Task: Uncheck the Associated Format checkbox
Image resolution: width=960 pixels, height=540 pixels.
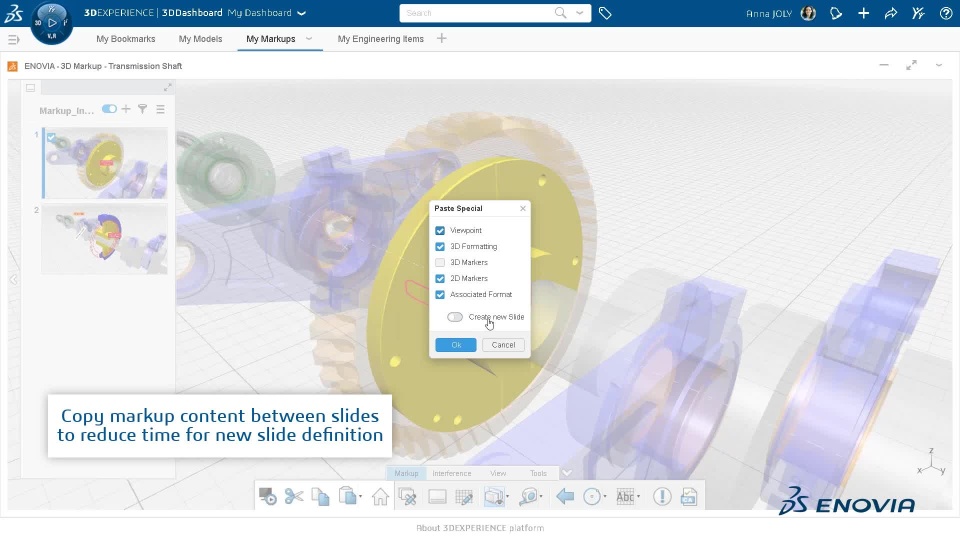Action: pos(440,294)
